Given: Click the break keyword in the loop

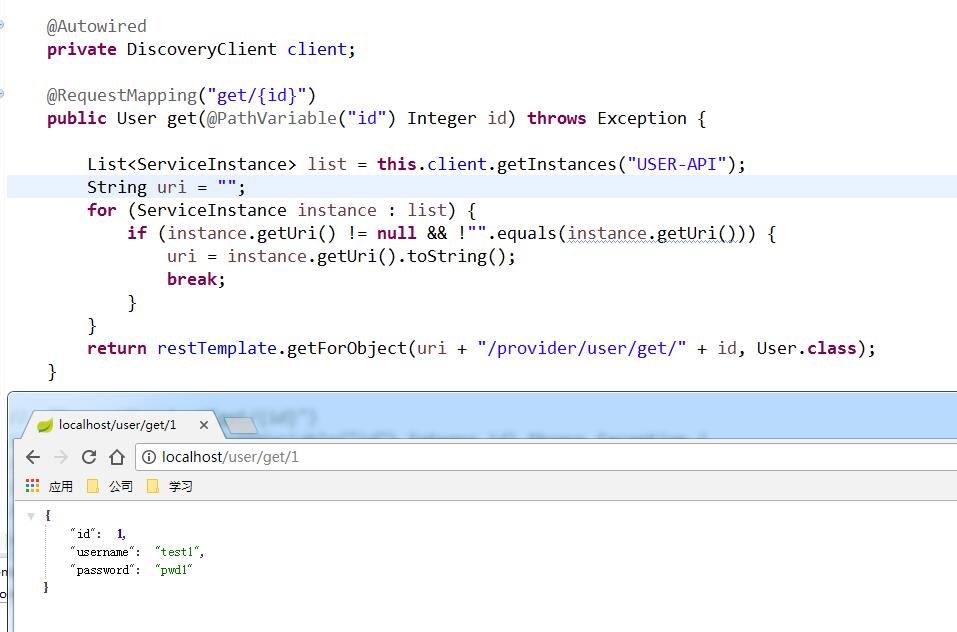Looking at the screenshot, I should pos(192,279).
